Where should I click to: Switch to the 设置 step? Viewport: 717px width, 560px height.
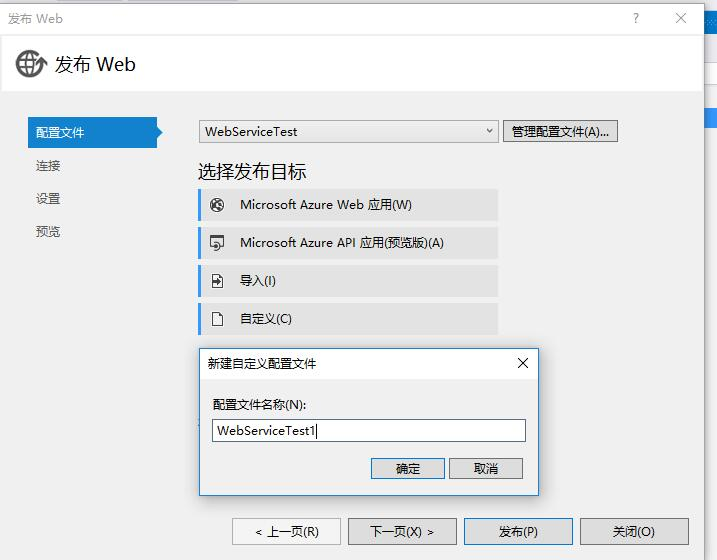click(48, 199)
